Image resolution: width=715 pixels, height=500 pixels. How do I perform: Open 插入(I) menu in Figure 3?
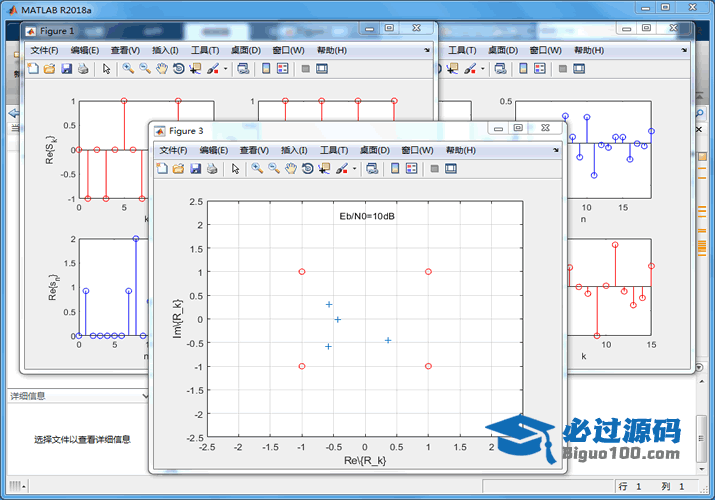[x=294, y=150]
